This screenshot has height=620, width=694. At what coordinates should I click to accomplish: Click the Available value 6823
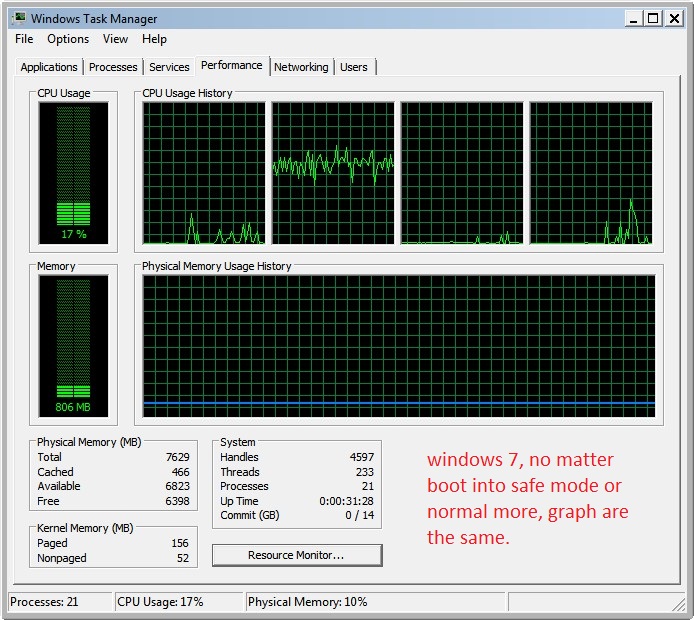click(x=177, y=486)
